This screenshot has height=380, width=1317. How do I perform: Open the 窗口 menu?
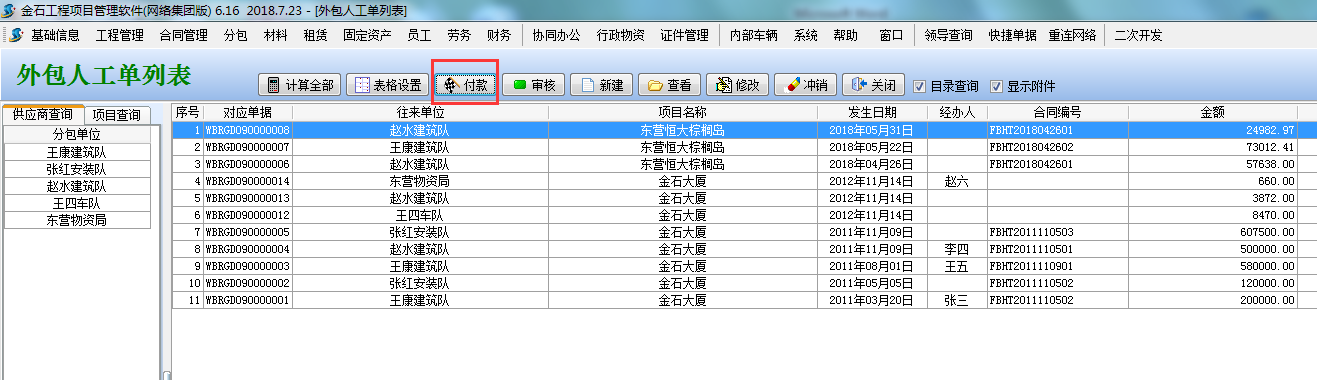(891, 35)
